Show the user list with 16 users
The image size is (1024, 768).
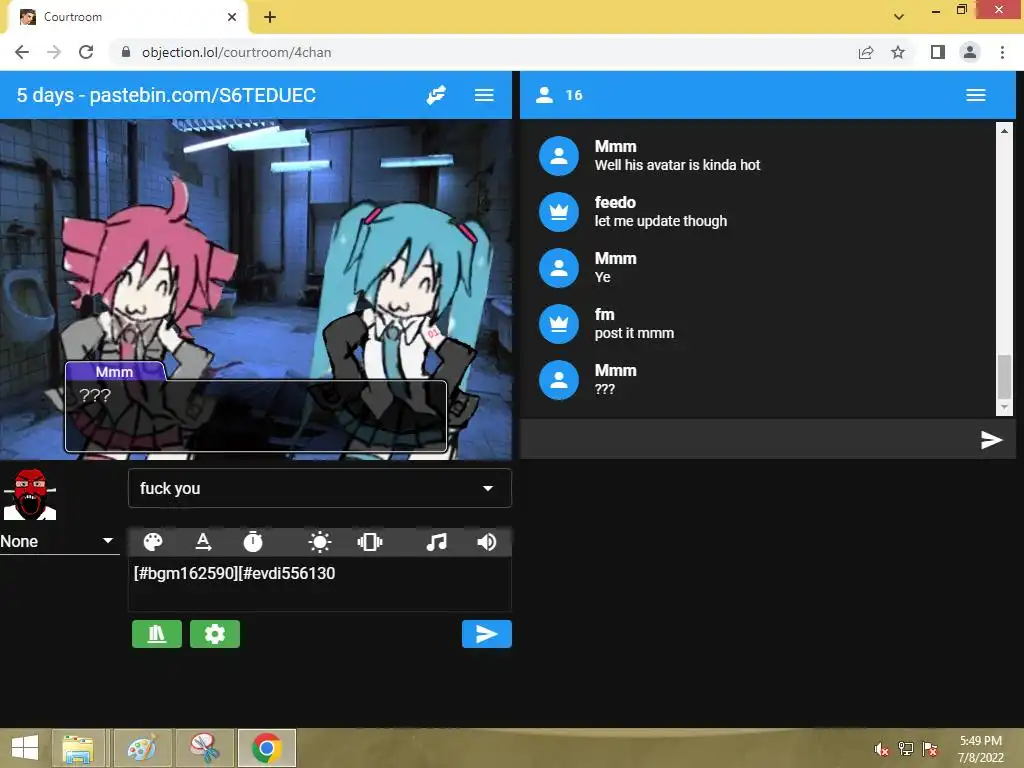[x=558, y=95]
